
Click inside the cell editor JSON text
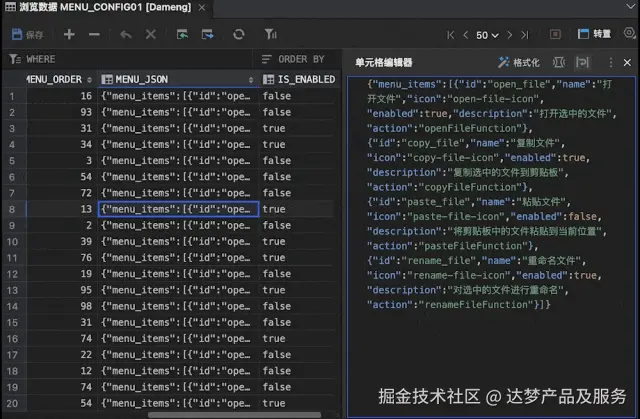[x=491, y=195]
